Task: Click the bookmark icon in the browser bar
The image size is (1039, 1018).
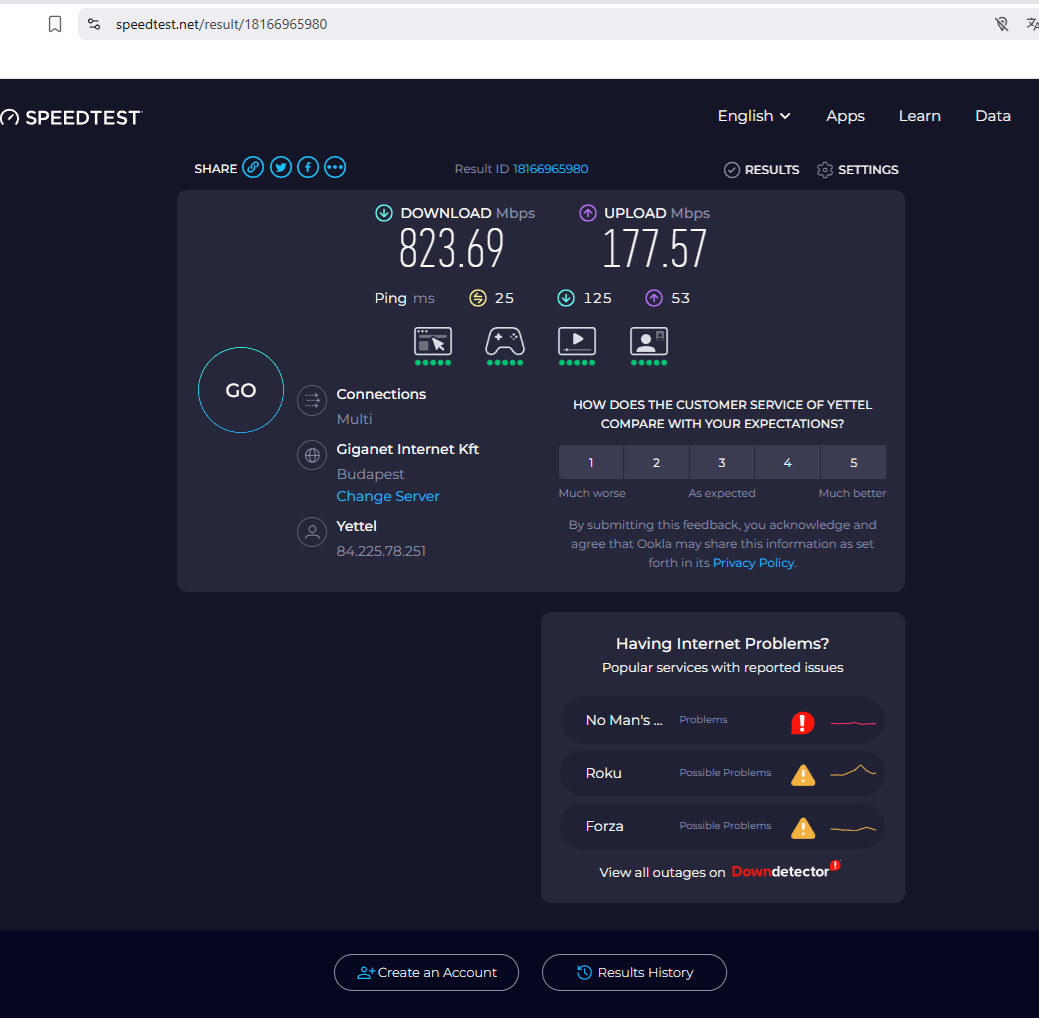Action: point(55,25)
